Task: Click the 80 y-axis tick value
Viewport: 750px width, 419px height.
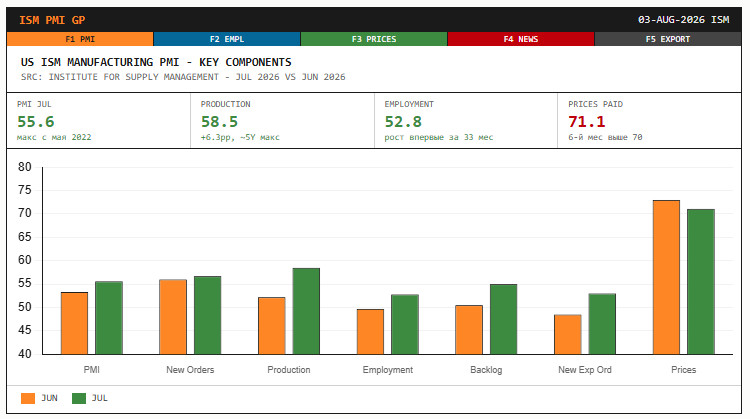Action: click(x=25, y=167)
